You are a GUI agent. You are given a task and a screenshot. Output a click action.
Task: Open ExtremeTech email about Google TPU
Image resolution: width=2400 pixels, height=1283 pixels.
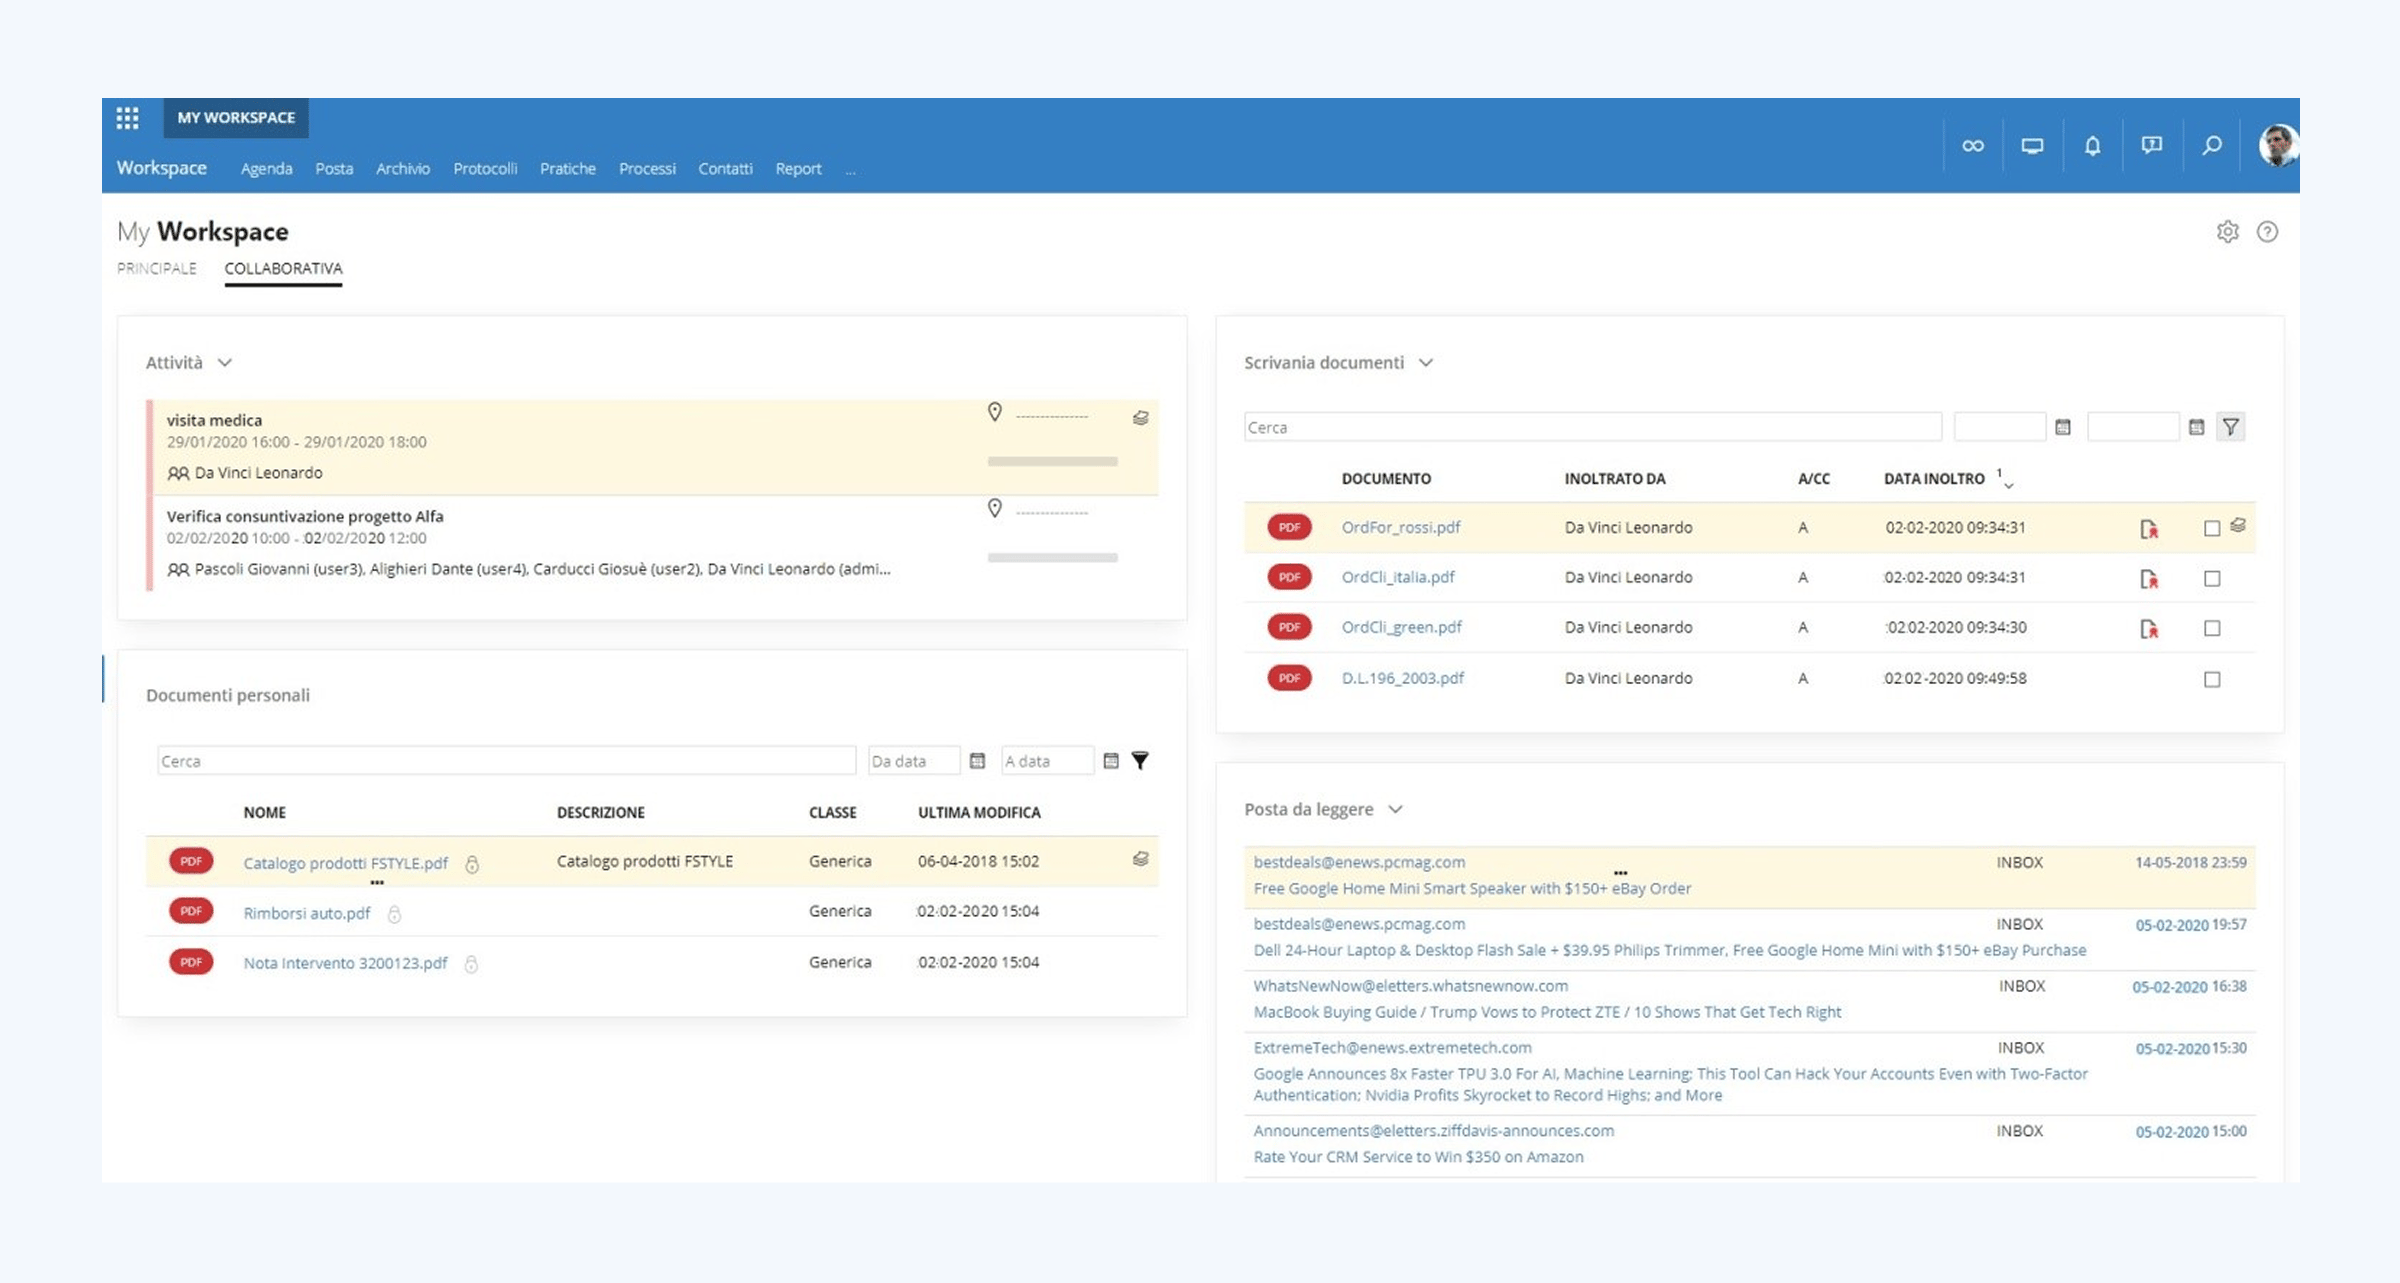[1750, 1073]
